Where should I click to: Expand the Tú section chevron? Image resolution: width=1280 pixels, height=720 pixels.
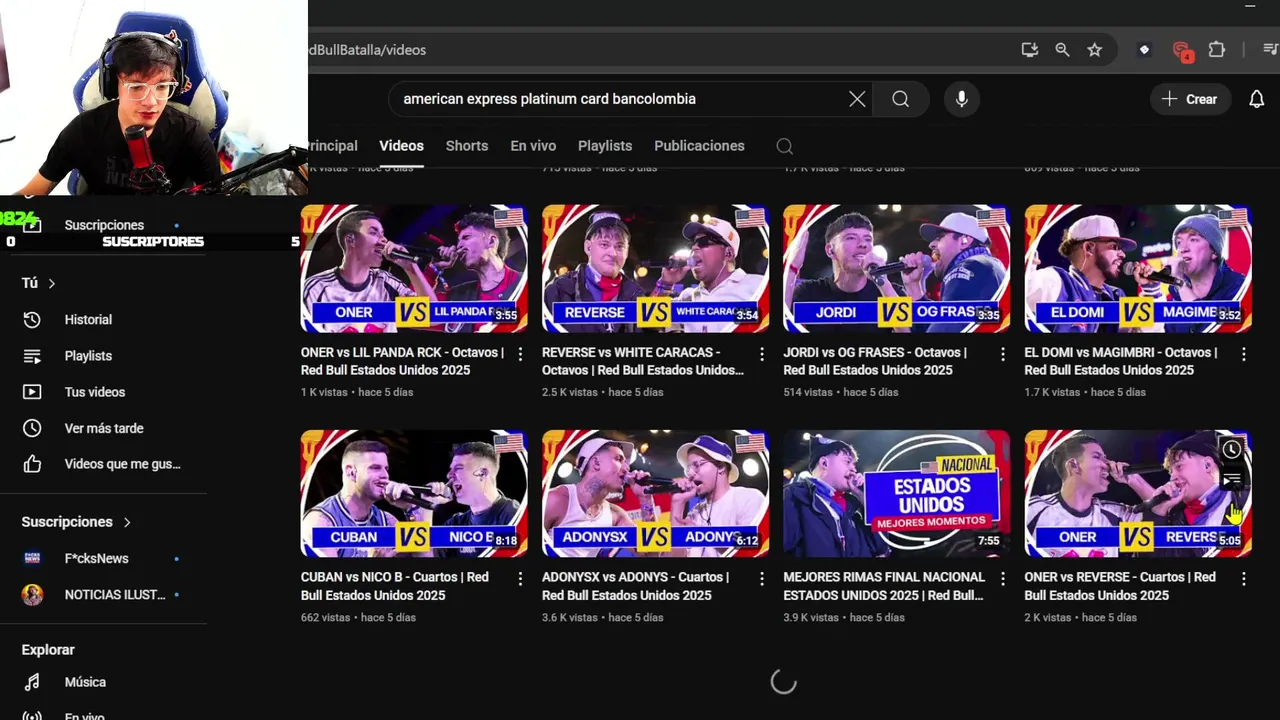click(51, 284)
